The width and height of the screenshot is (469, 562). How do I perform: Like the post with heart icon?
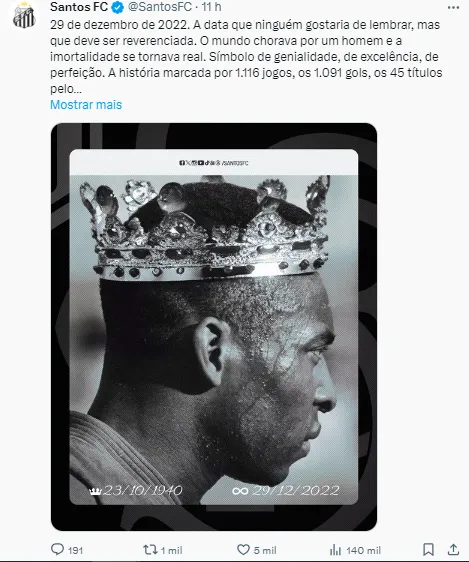[243, 549]
